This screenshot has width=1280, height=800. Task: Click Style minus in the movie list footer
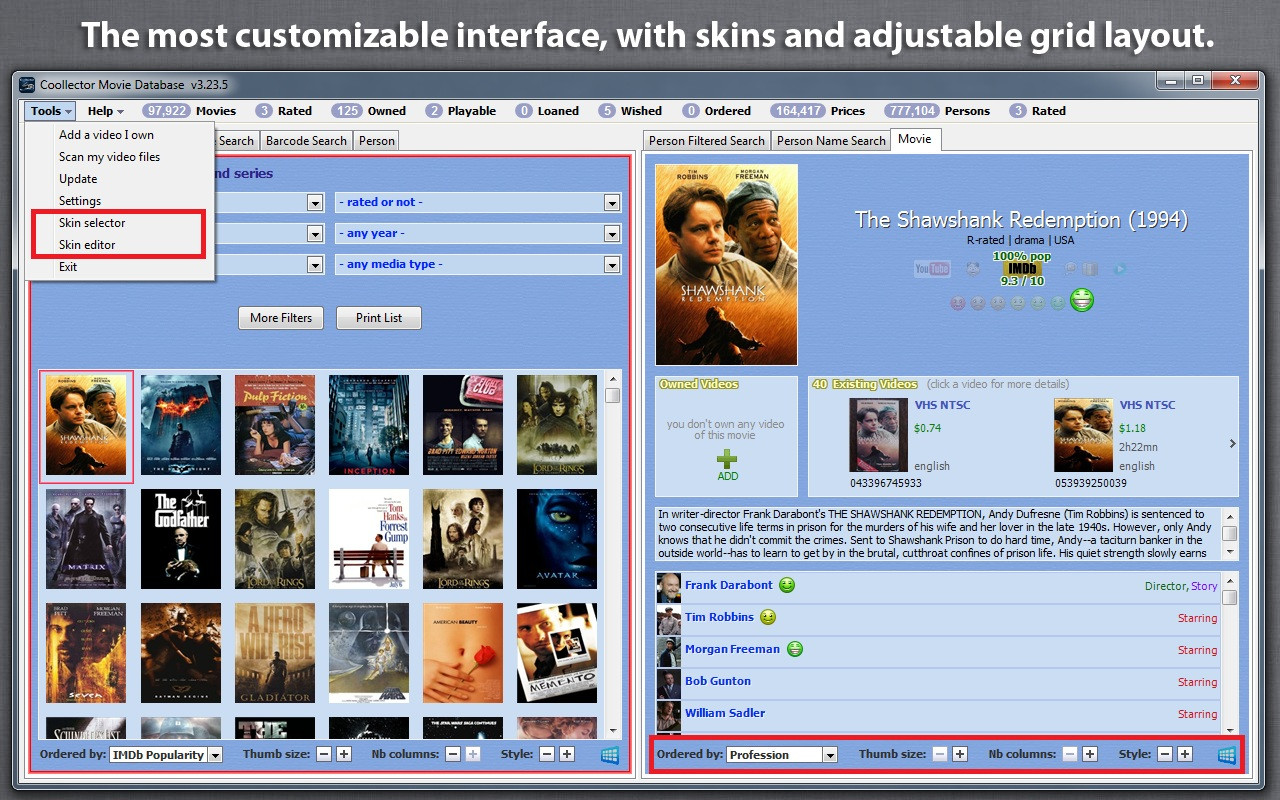547,754
